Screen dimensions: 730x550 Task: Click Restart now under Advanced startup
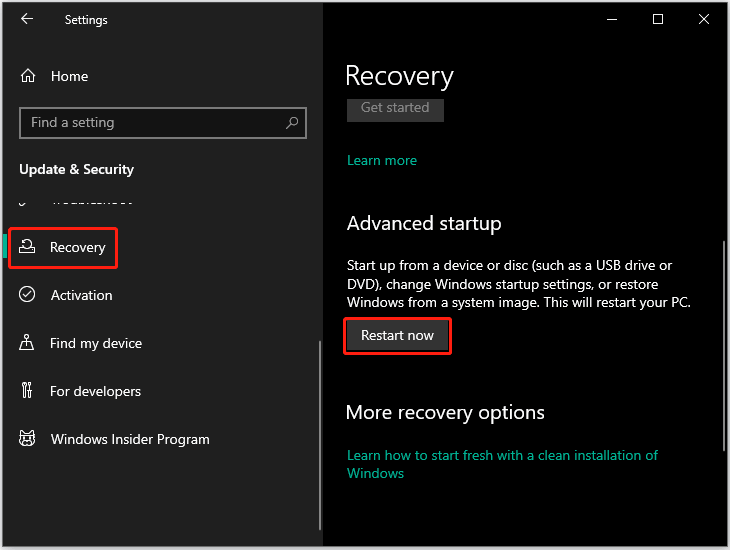click(x=397, y=336)
